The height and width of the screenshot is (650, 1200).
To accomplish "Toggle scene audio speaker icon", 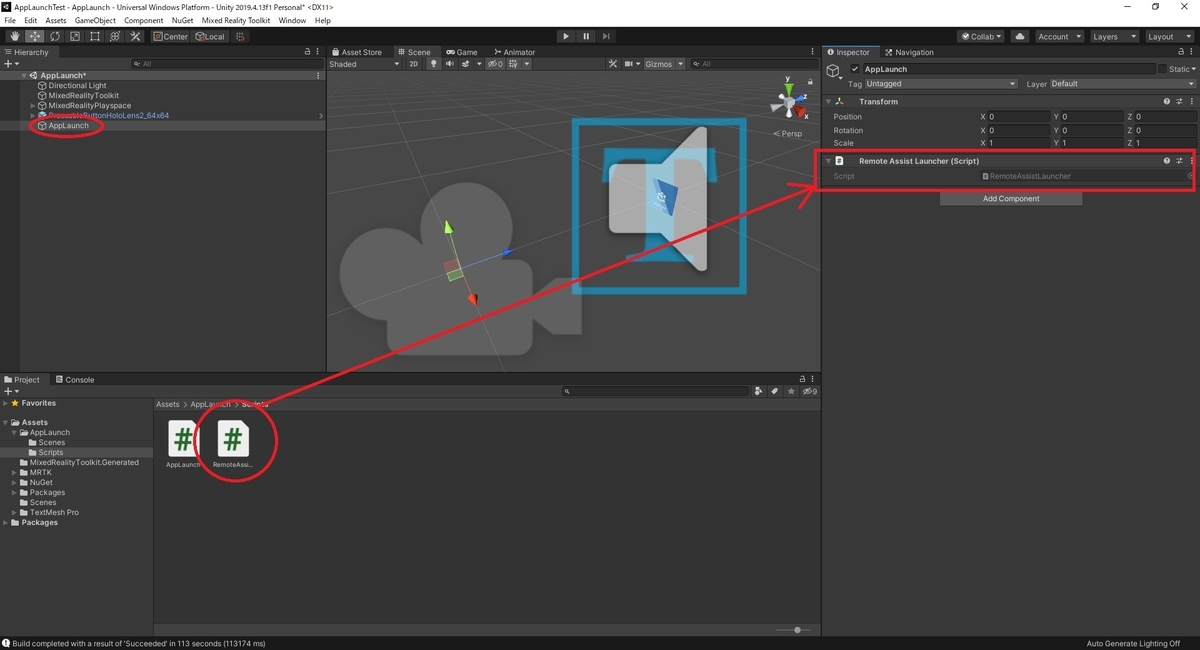I will tap(449, 64).
